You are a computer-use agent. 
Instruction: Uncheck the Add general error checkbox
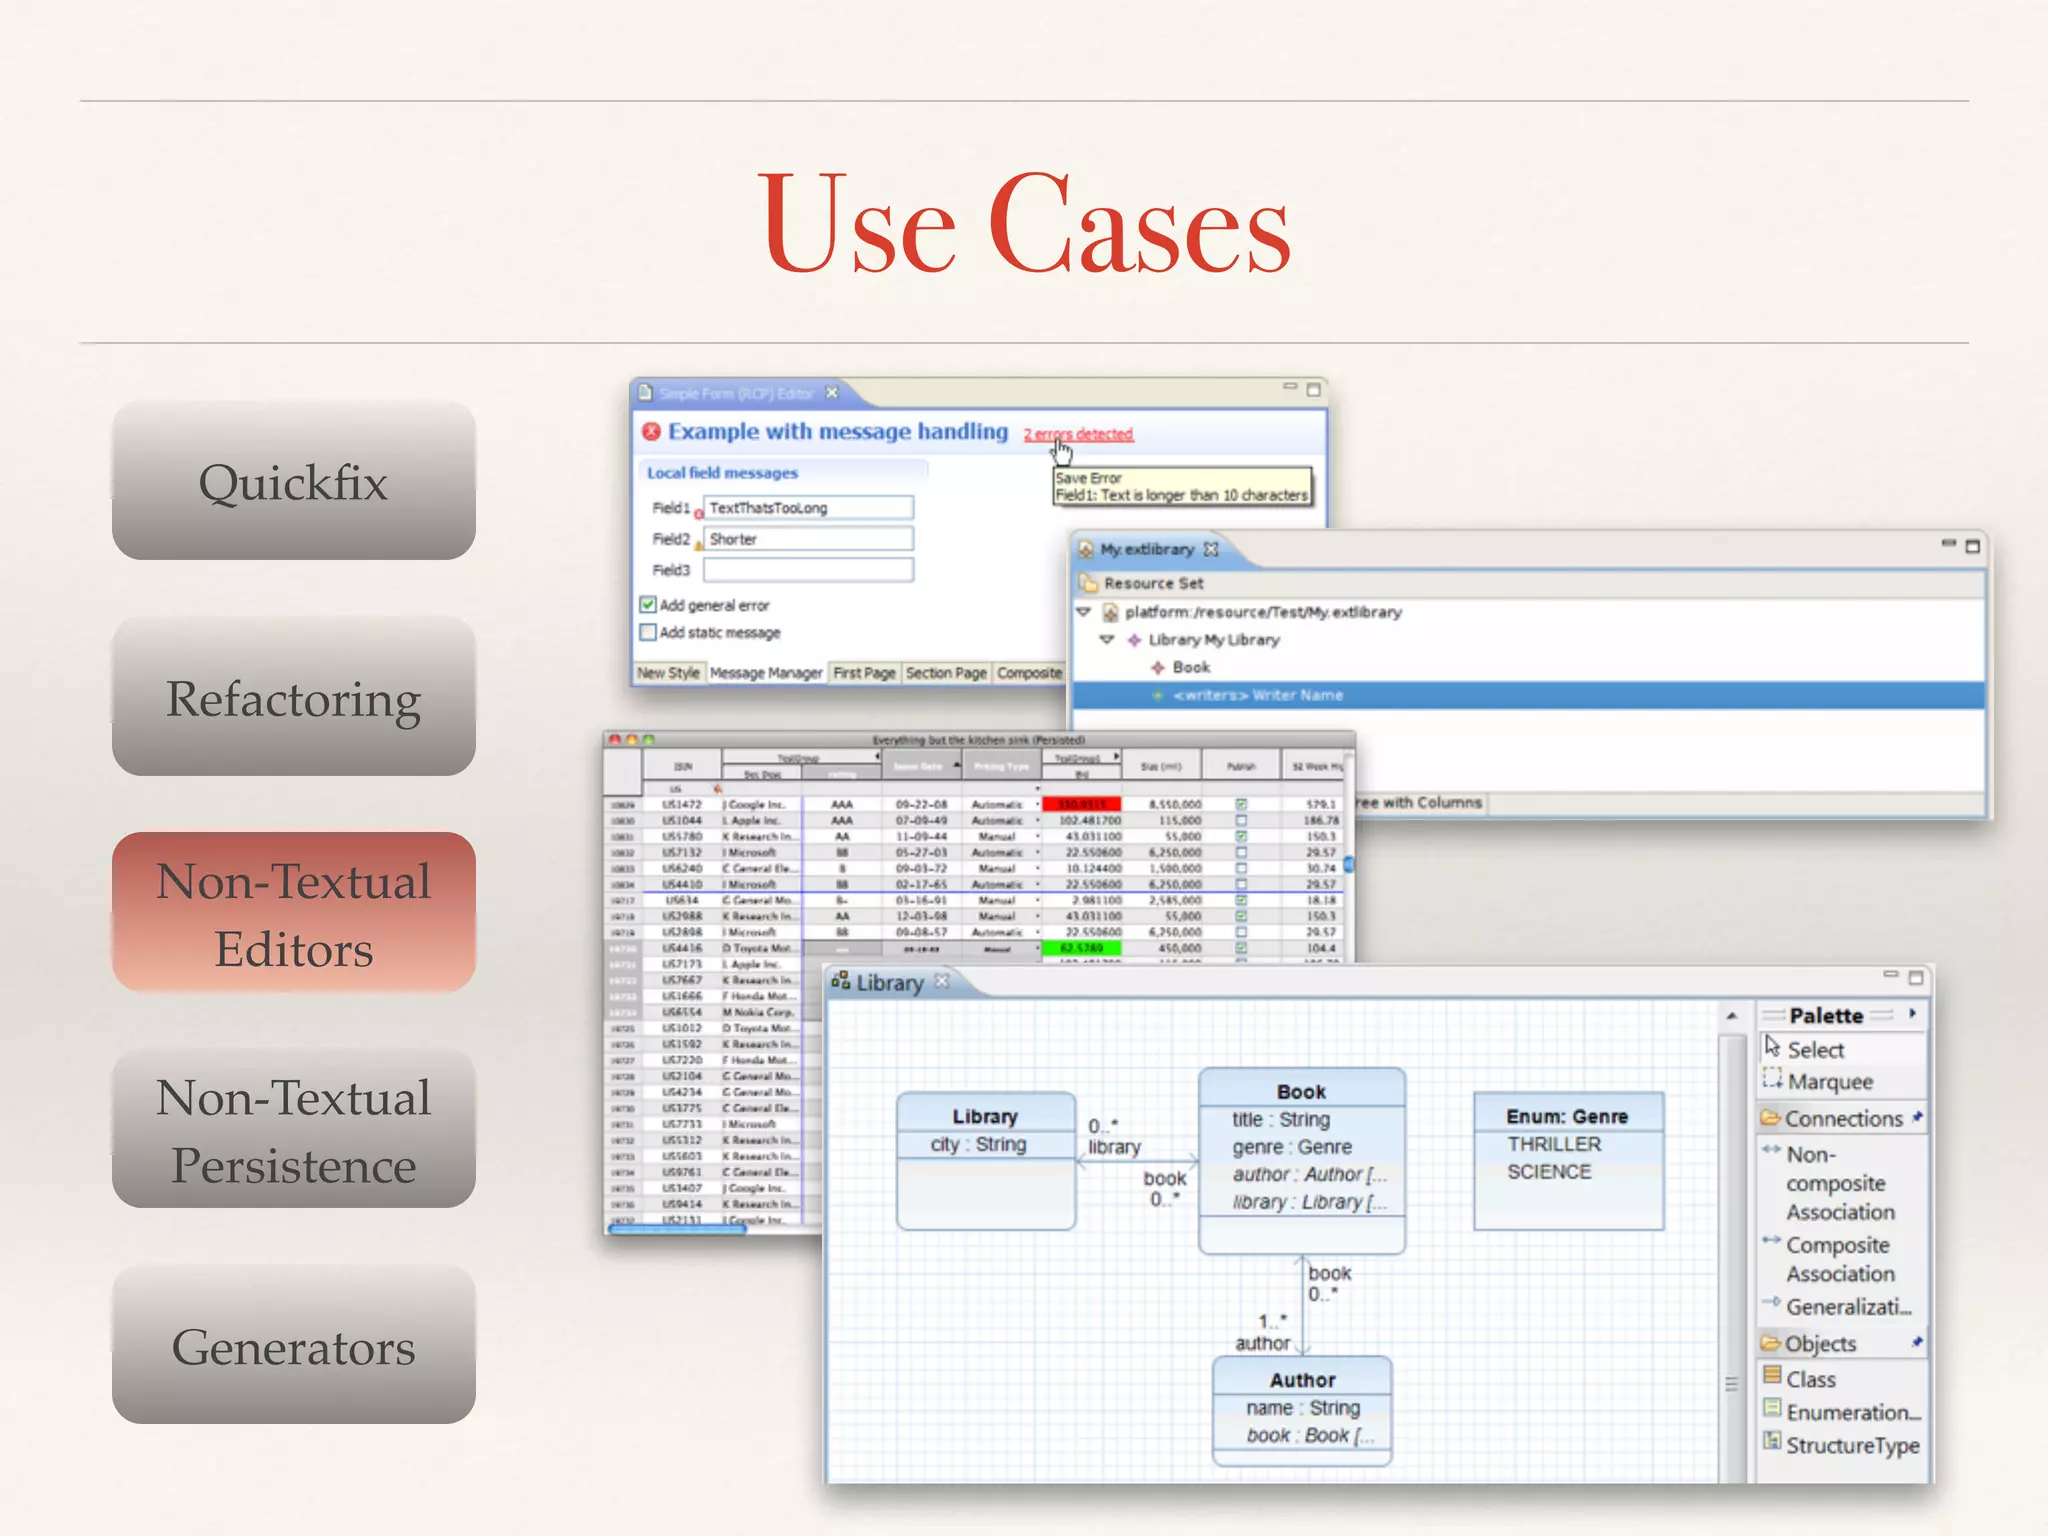point(648,605)
